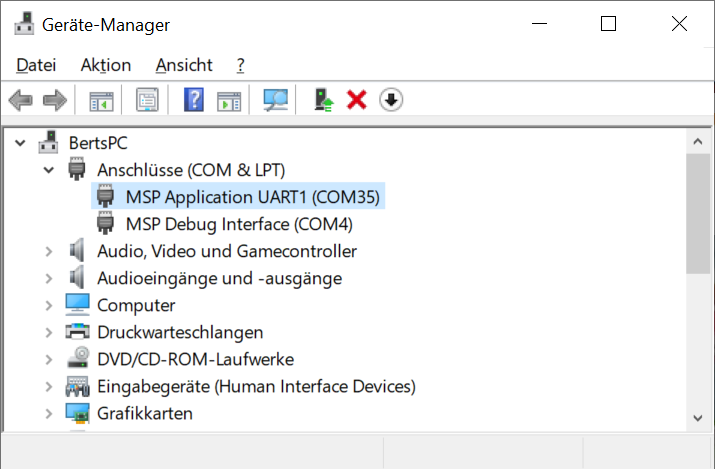Open the Datei menu
This screenshot has width=715, height=469.
[x=36, y=65]
